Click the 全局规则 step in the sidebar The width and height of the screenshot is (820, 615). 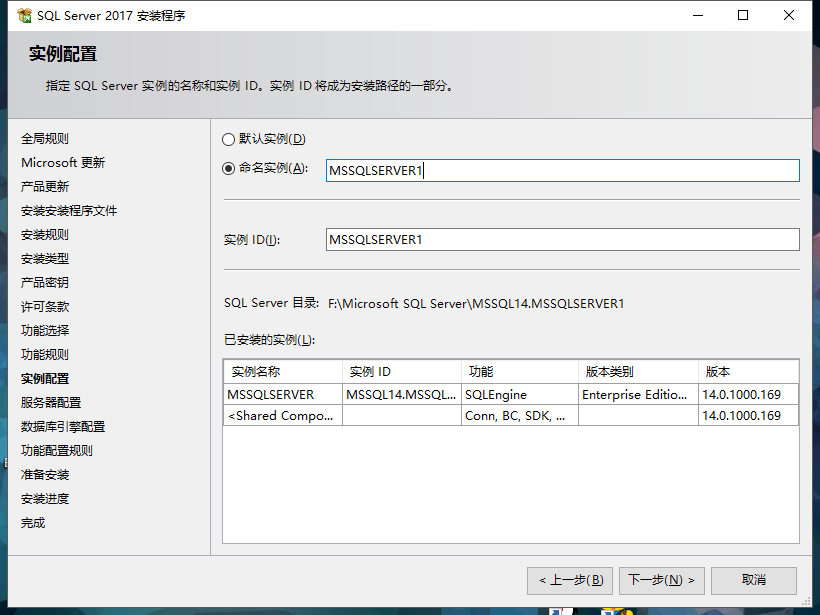coord(45,139)
